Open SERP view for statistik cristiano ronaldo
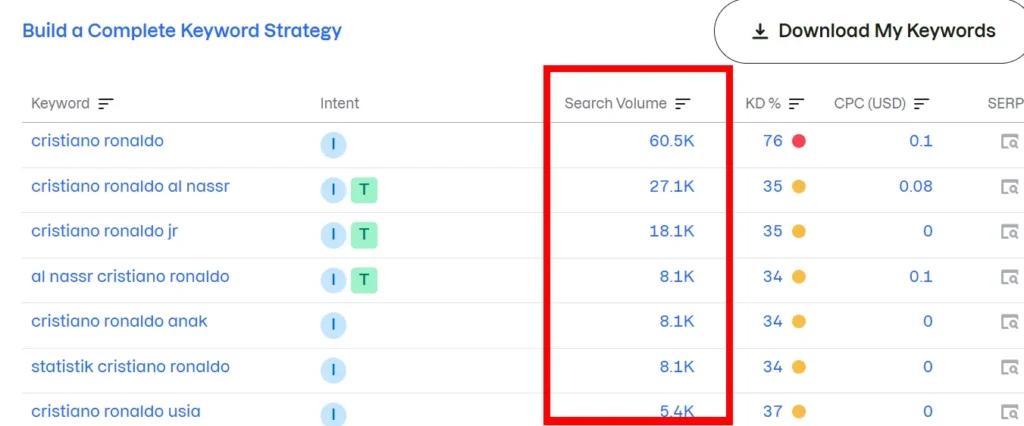This screenshot has height=426, width=1024. point(1010,367)
